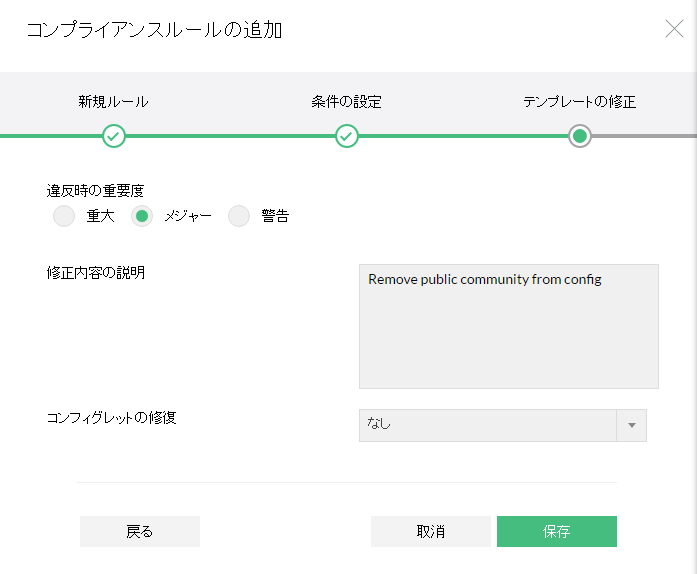This screenshot has height=574, width=697.
Task: Click the 修正内容の説明 text area
Action: tap(508, 326)
